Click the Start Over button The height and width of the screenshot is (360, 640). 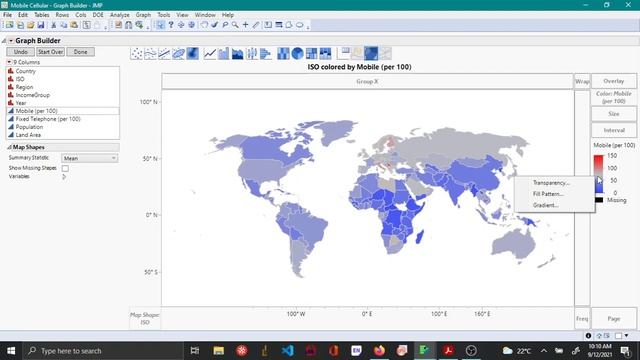tap(51, 52)
